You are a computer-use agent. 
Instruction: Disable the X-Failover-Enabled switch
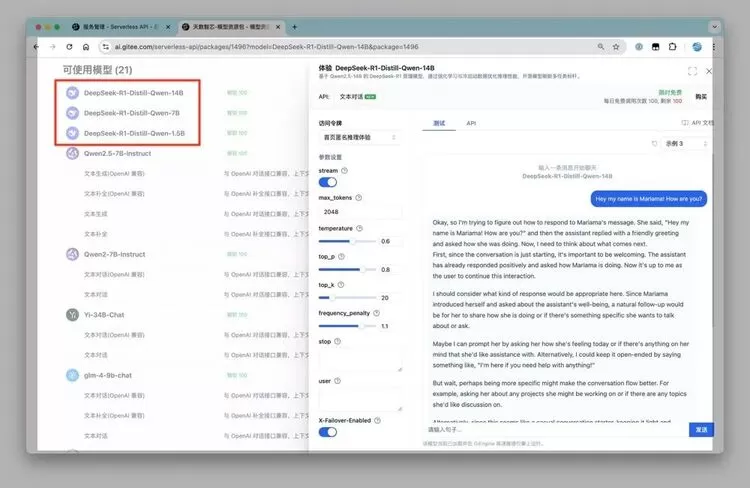328,433
